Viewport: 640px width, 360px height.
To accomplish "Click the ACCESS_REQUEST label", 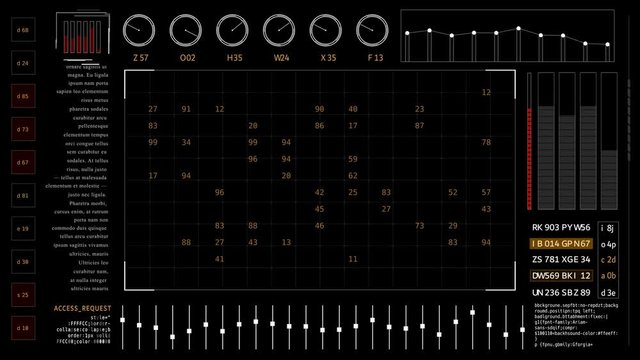I will click(82, 309).
